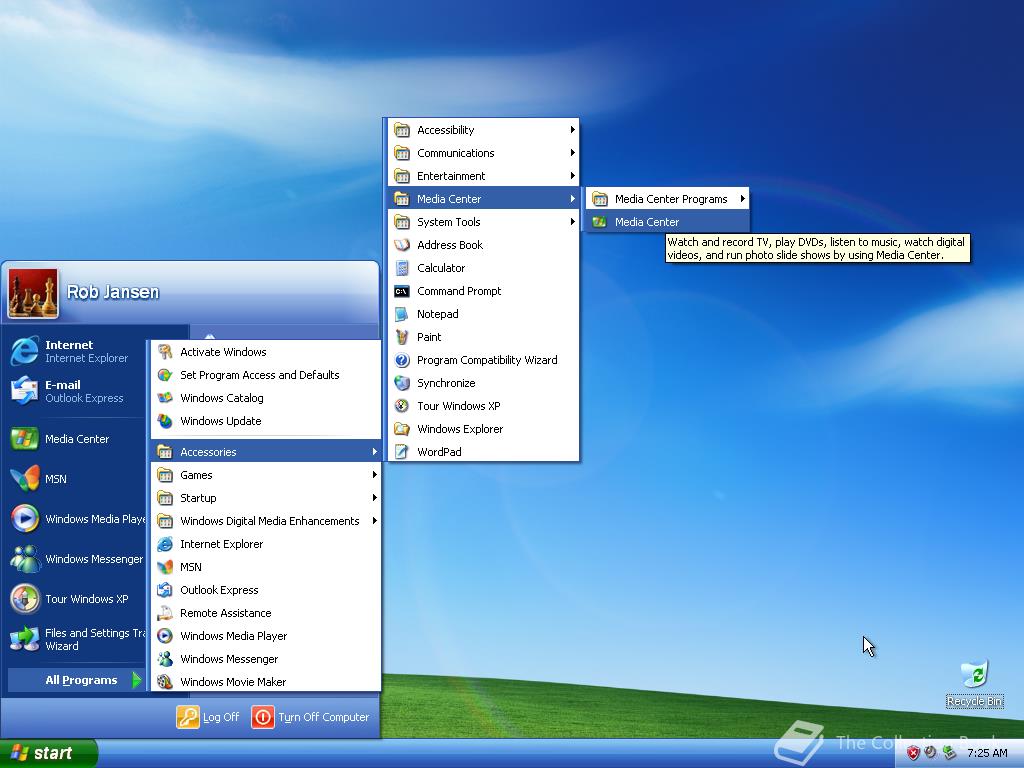Open Internet Explorer from pinned list
This screenshot has height=768, width=1024.
[77, 351]
